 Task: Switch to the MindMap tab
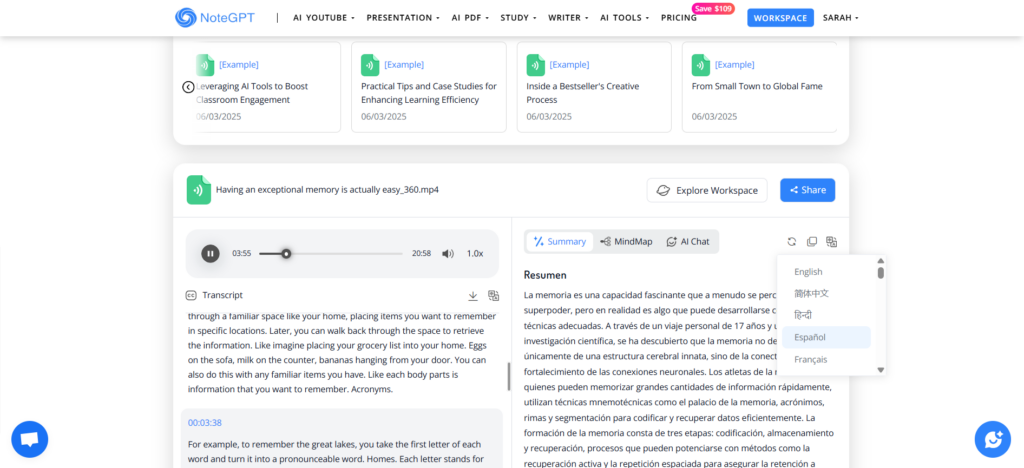pos(626,242)
